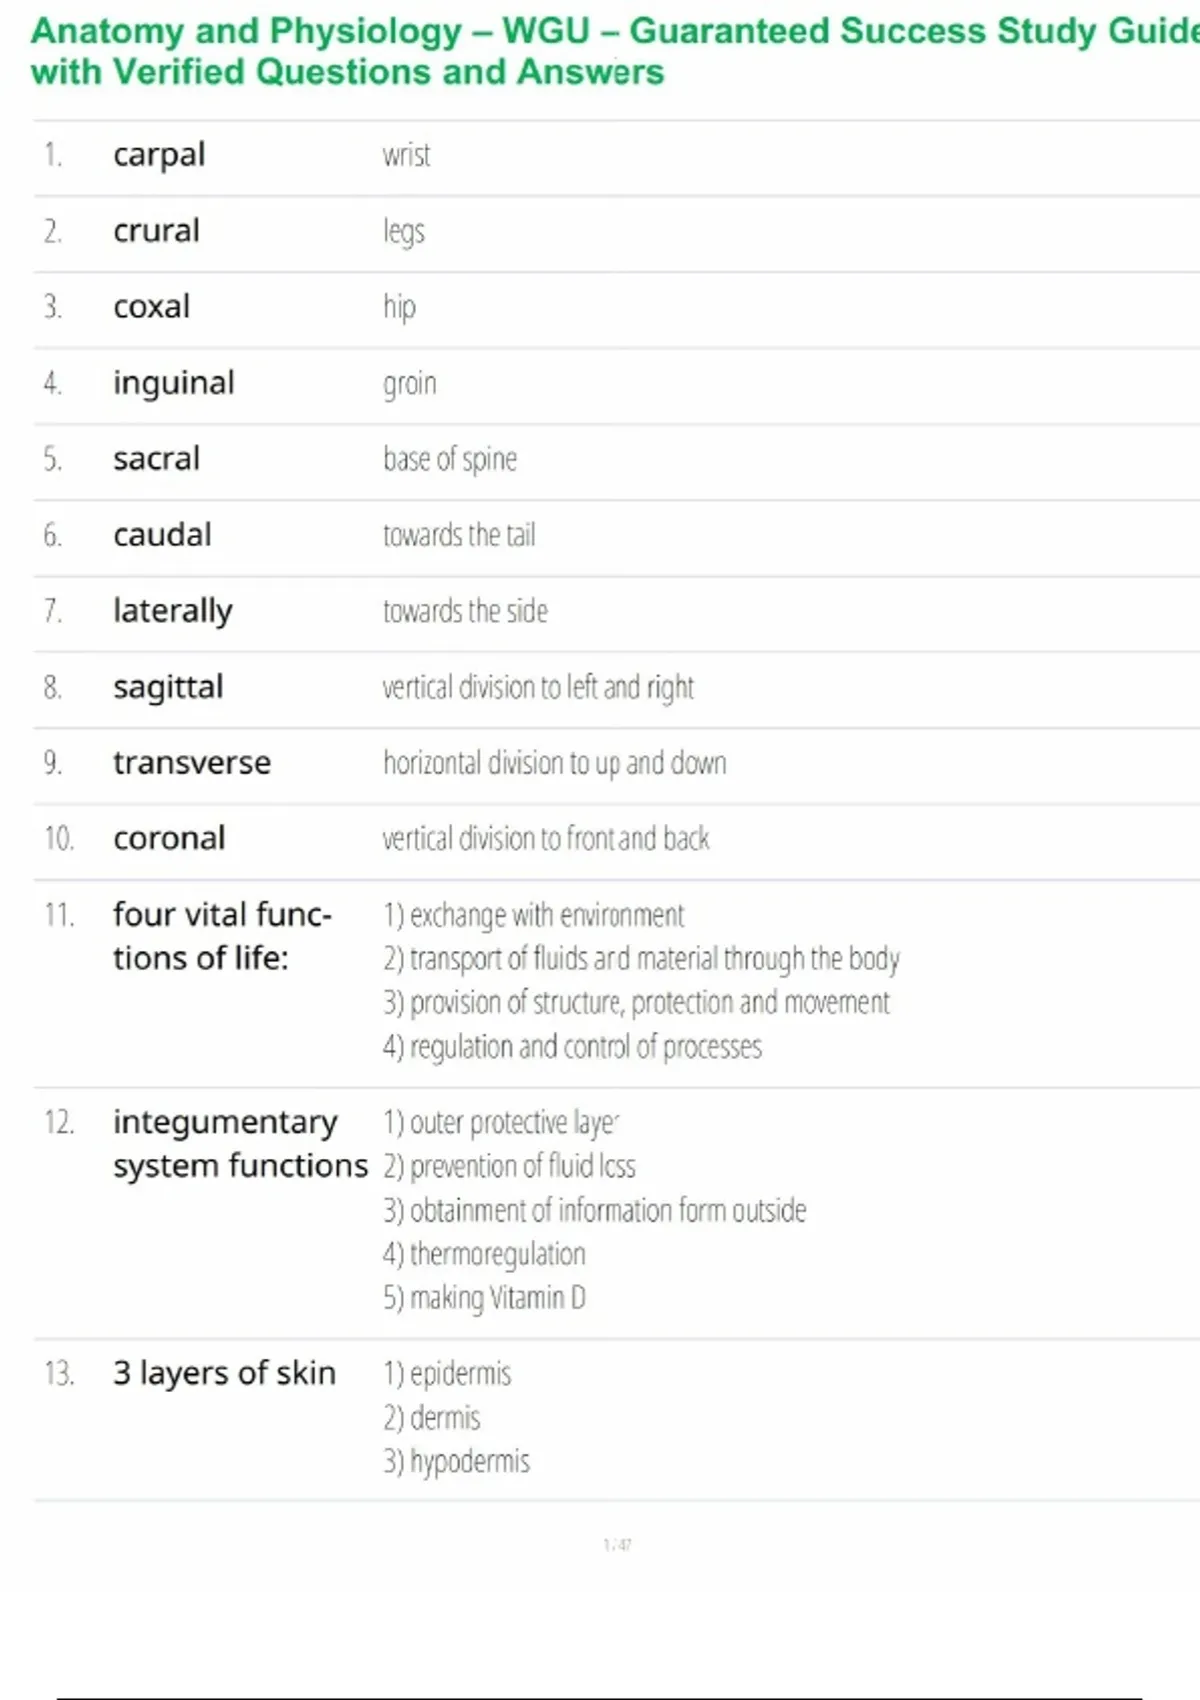The width and height of the screenshot is (1200, 1700).
Task: Click the '3 layers of skin' term
Action: pos(224,1373)
